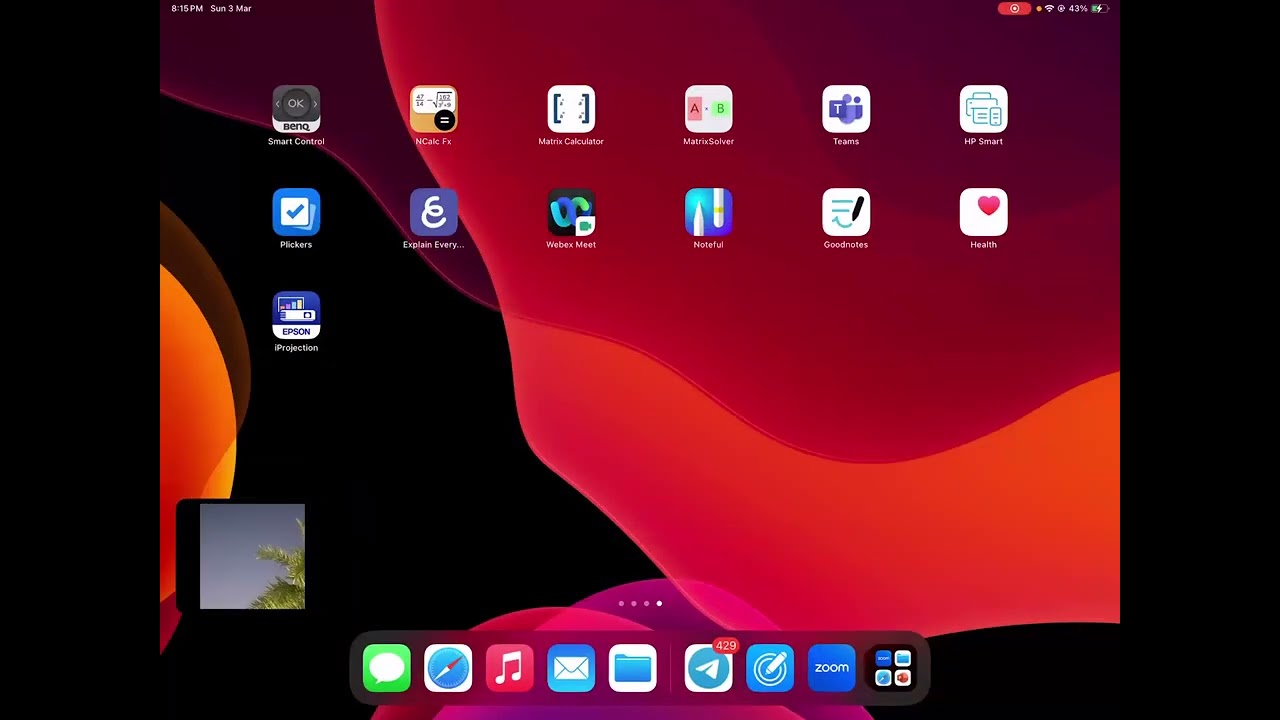Tap the charging battery icon in the status bar

pos(1100,9)
